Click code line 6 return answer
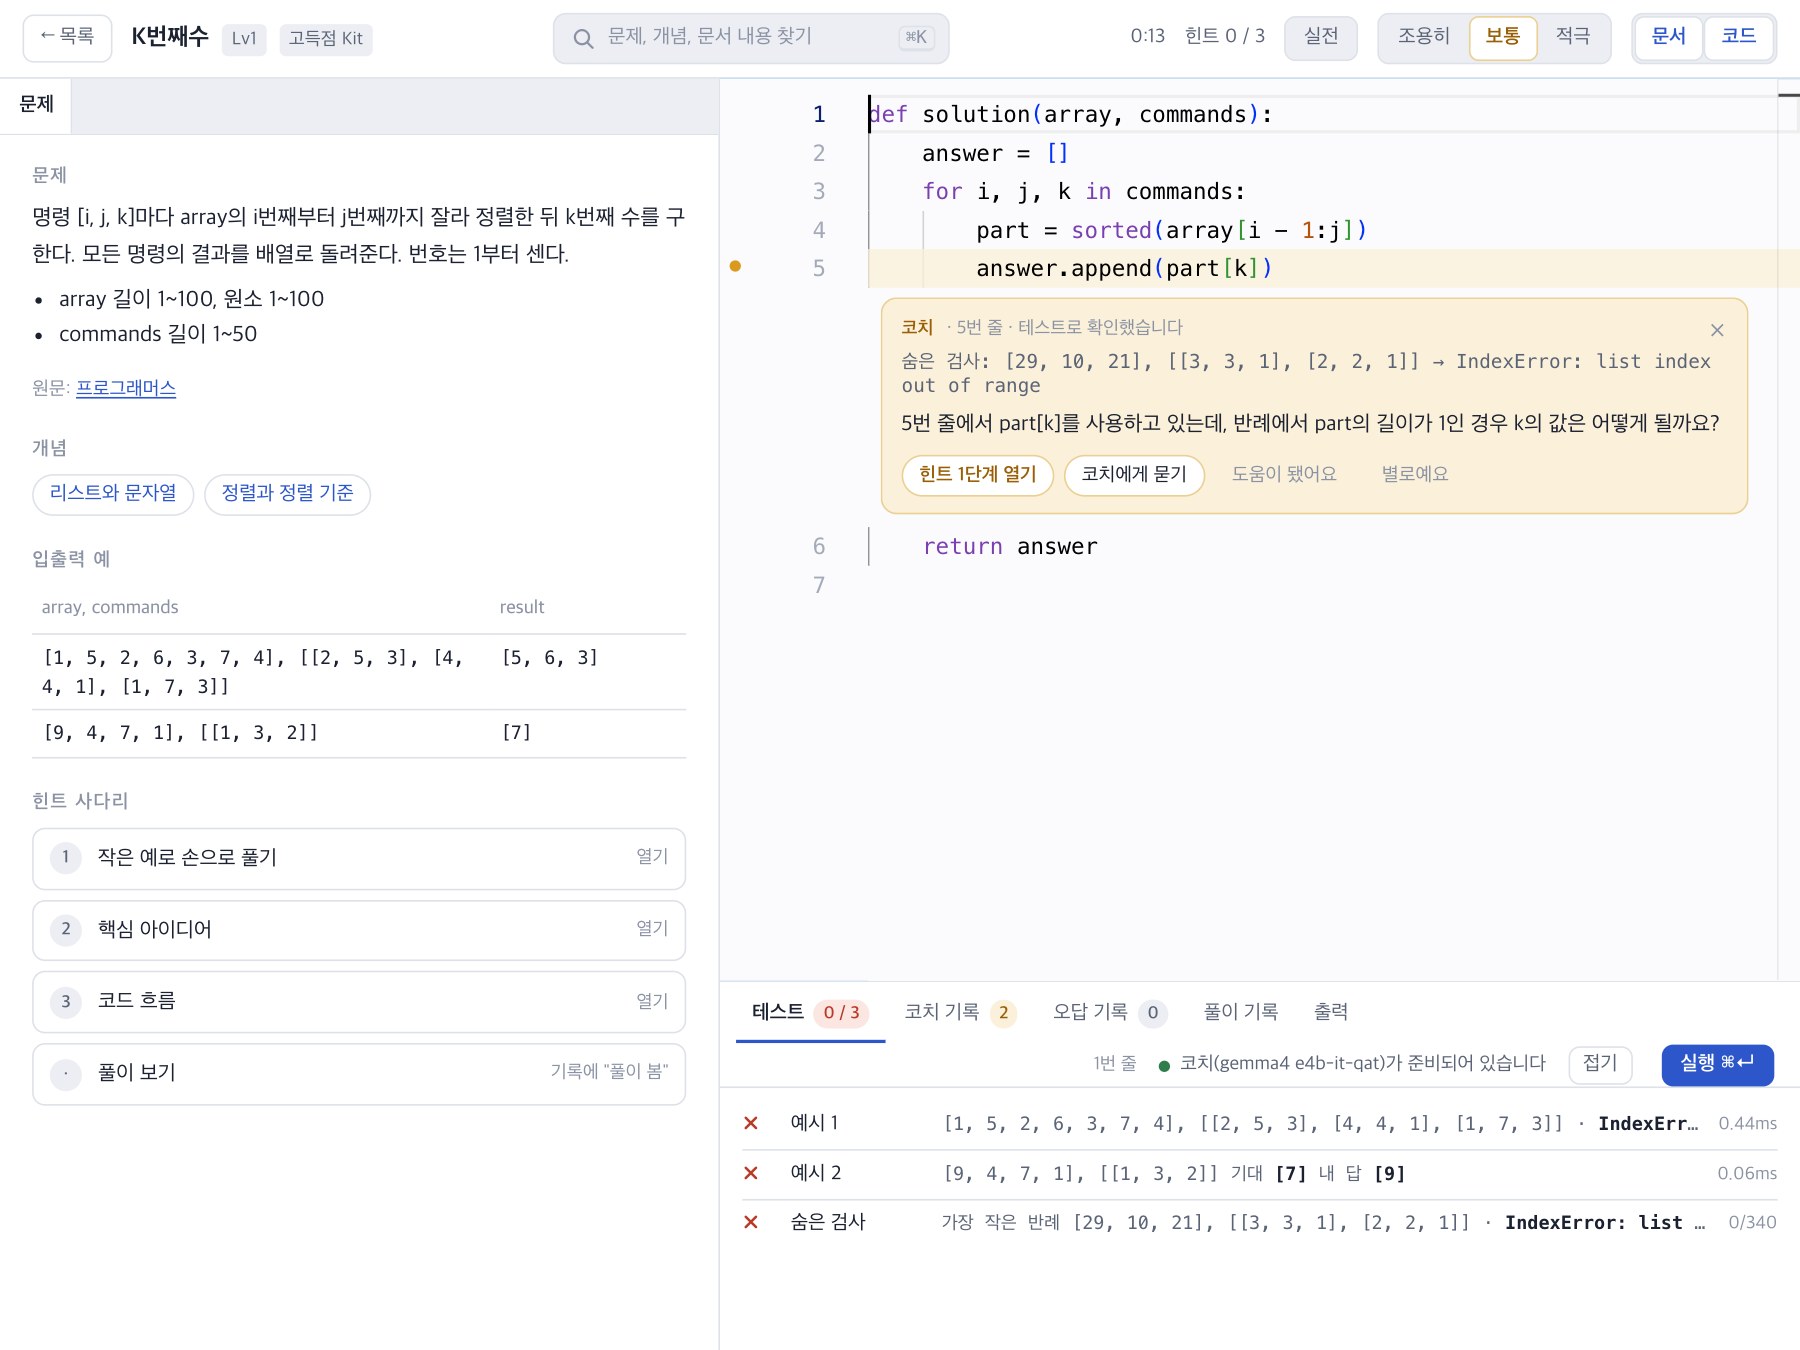The width and height of the screenshot is (1800, 1350). 1010,547
